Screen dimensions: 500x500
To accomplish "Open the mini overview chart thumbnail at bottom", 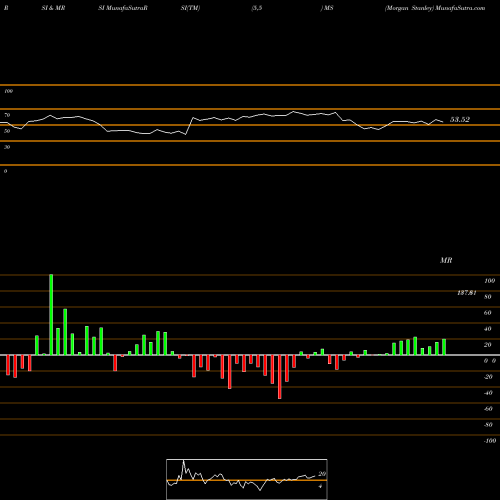I will (x=247, y=479).
